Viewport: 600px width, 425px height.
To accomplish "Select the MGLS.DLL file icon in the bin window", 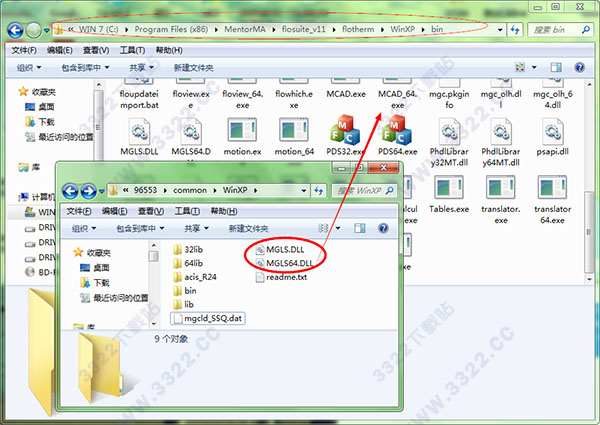I will tap(139, 132).
